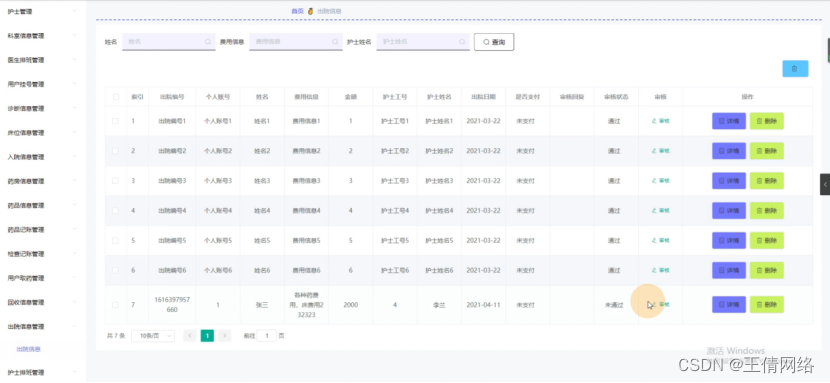
Task: Open 科室信息管理 in sidebar menu
Action: pos(42,36)
